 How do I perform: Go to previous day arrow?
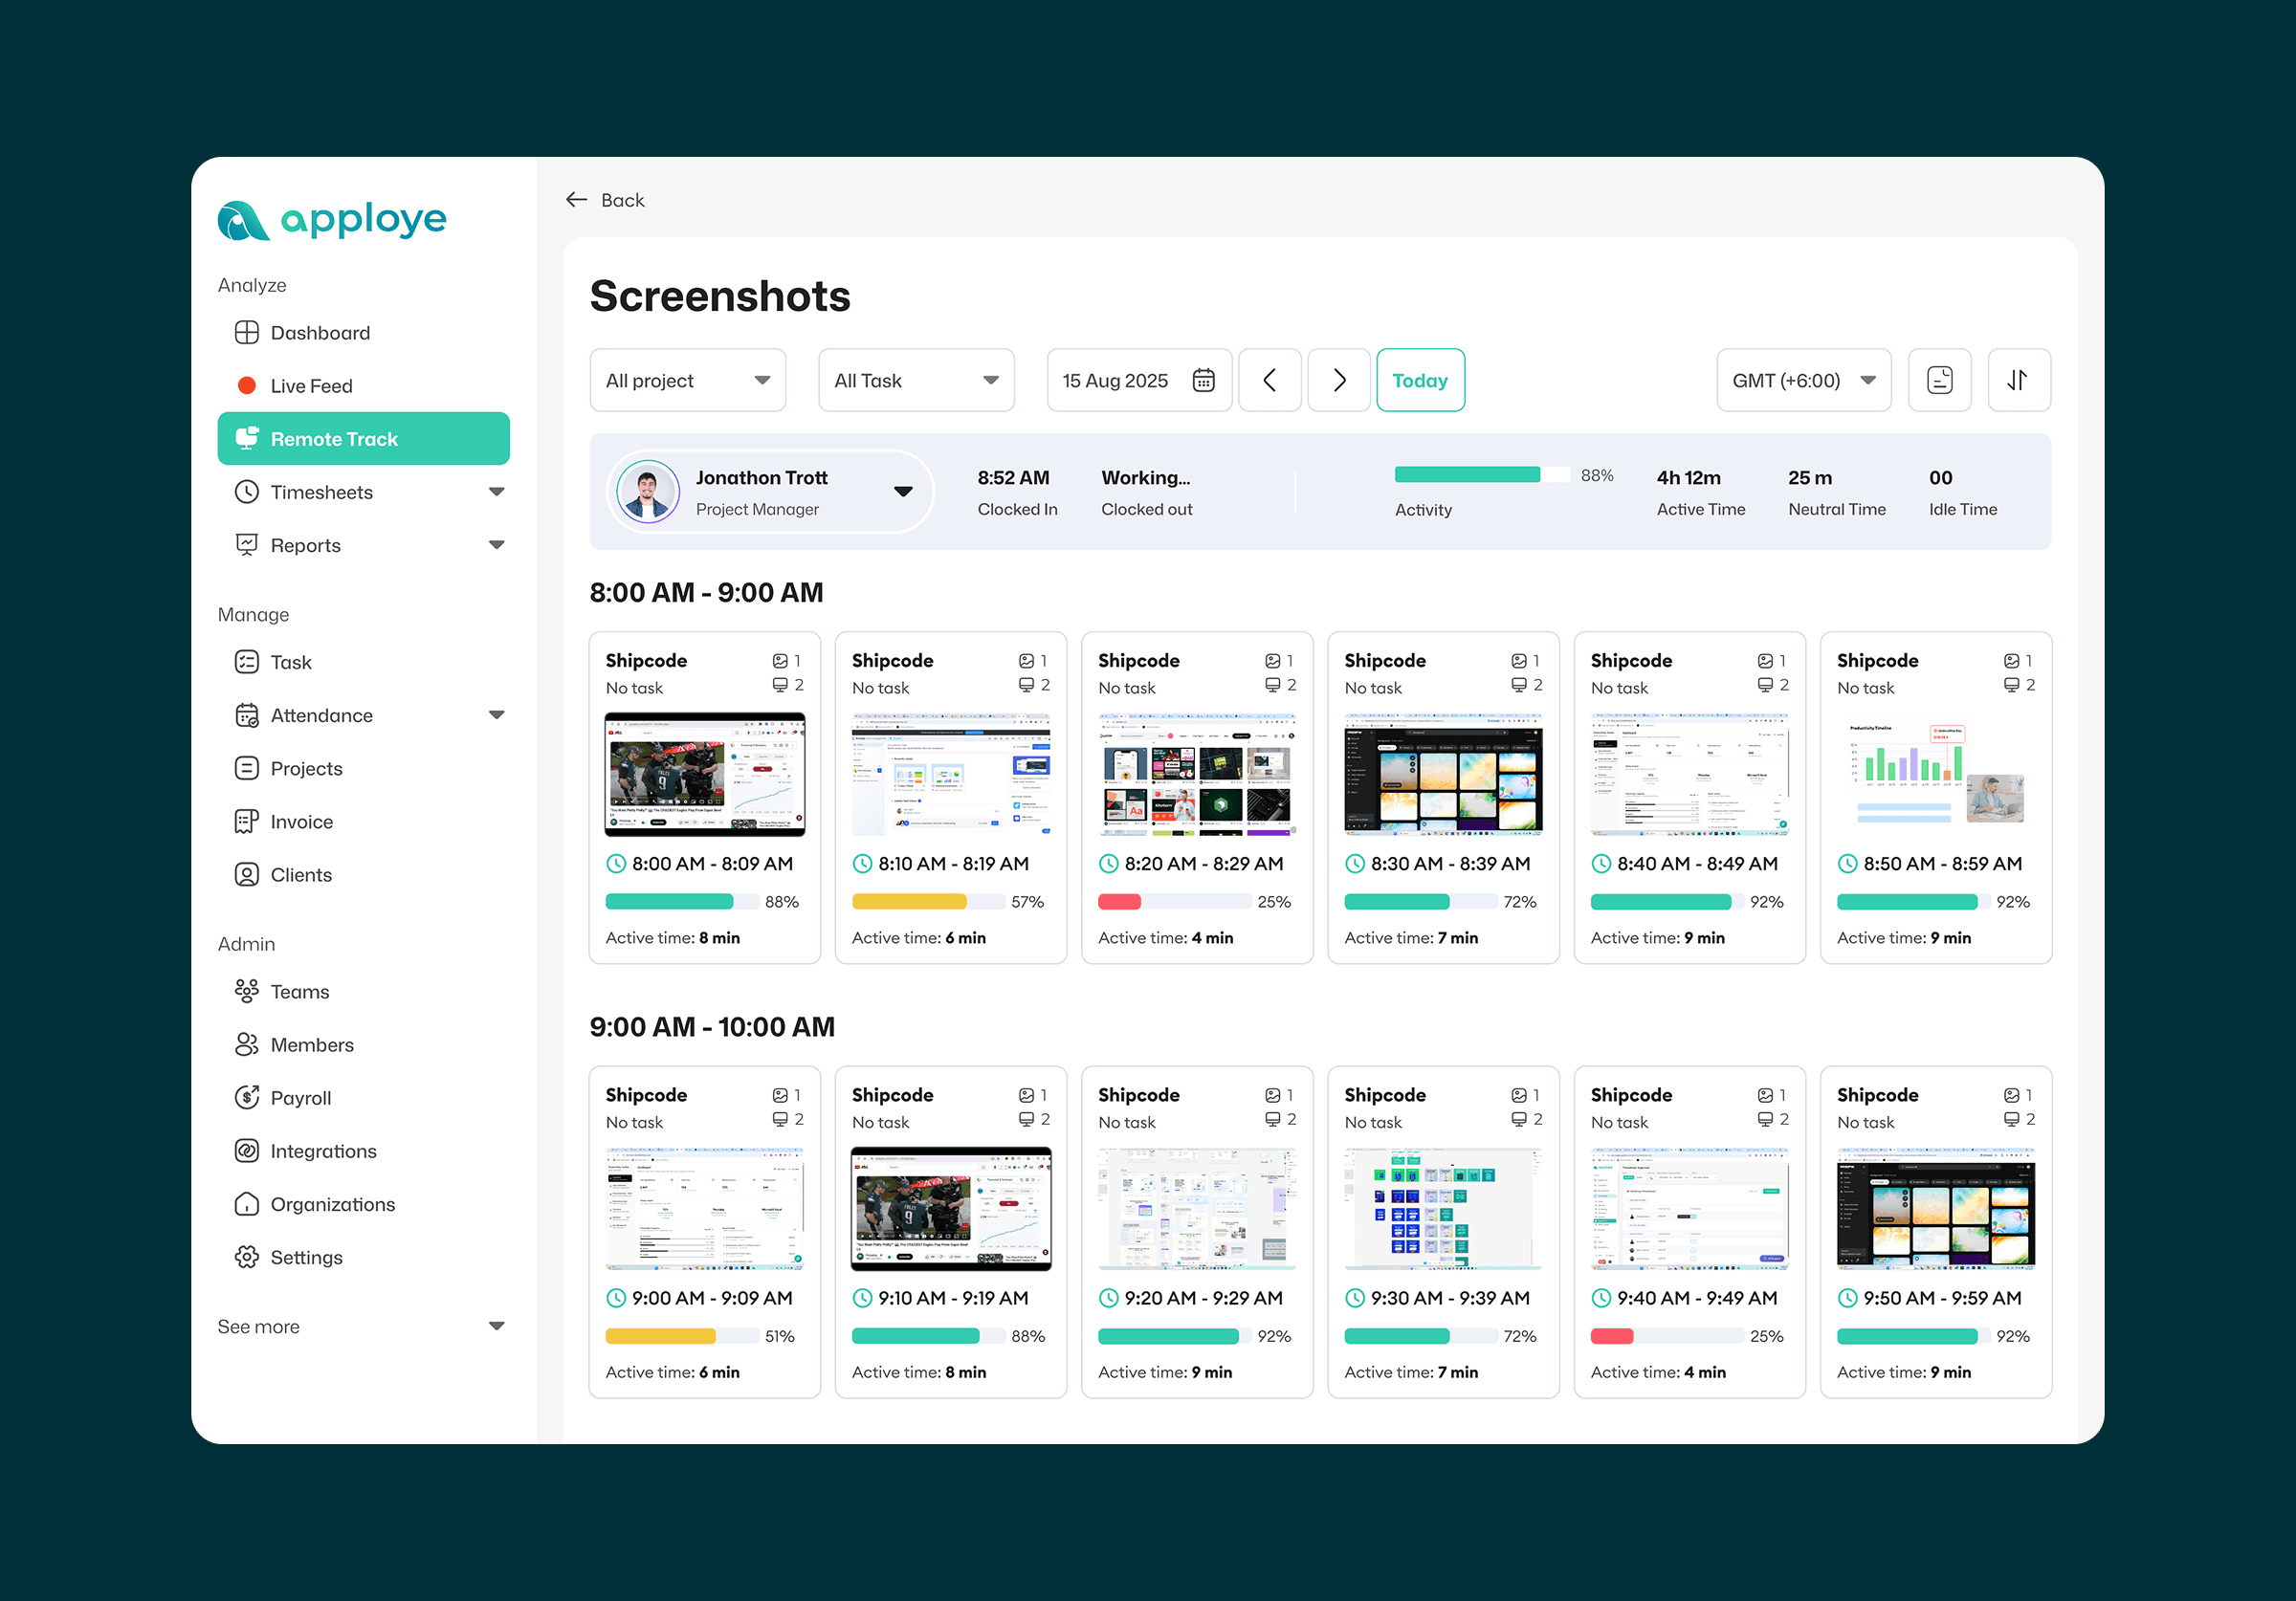tap(1269, 380)
